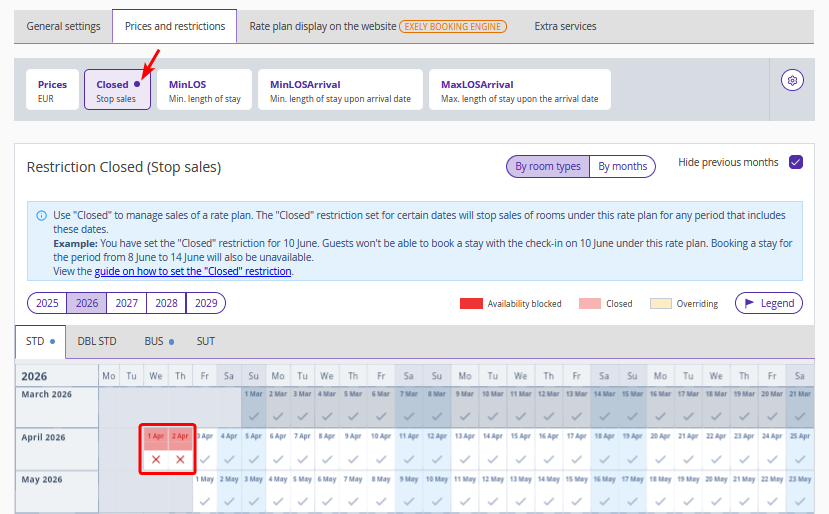Click the checkmark under 1 May

205,502
